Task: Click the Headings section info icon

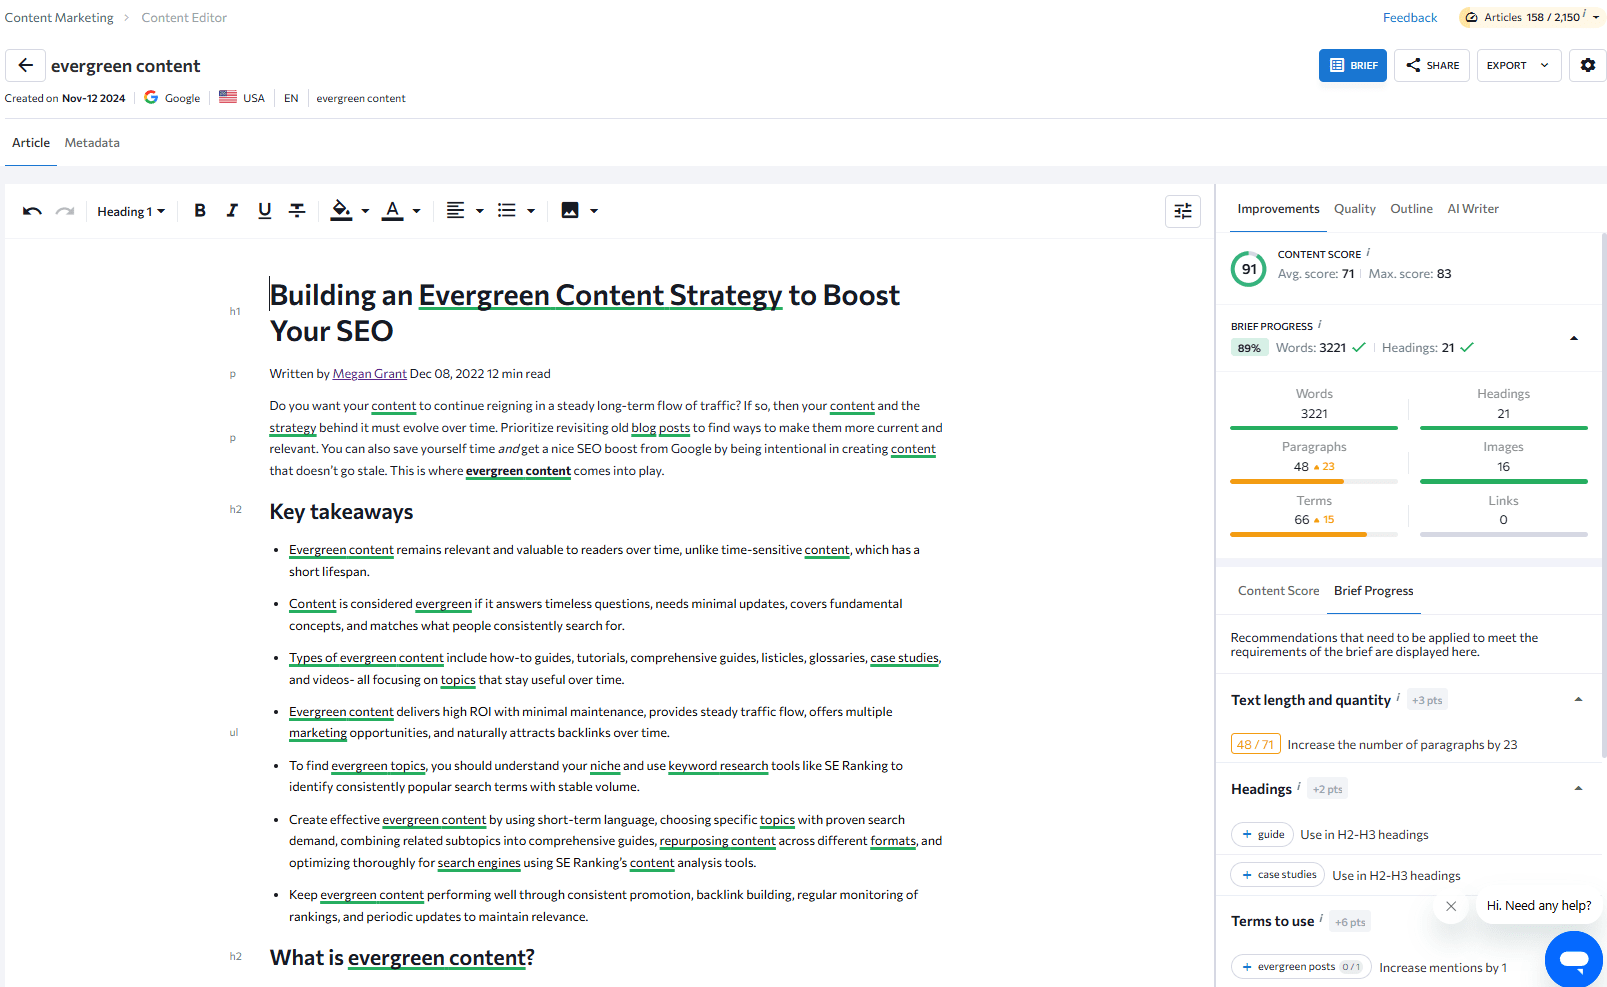Action: (1299, 786)
